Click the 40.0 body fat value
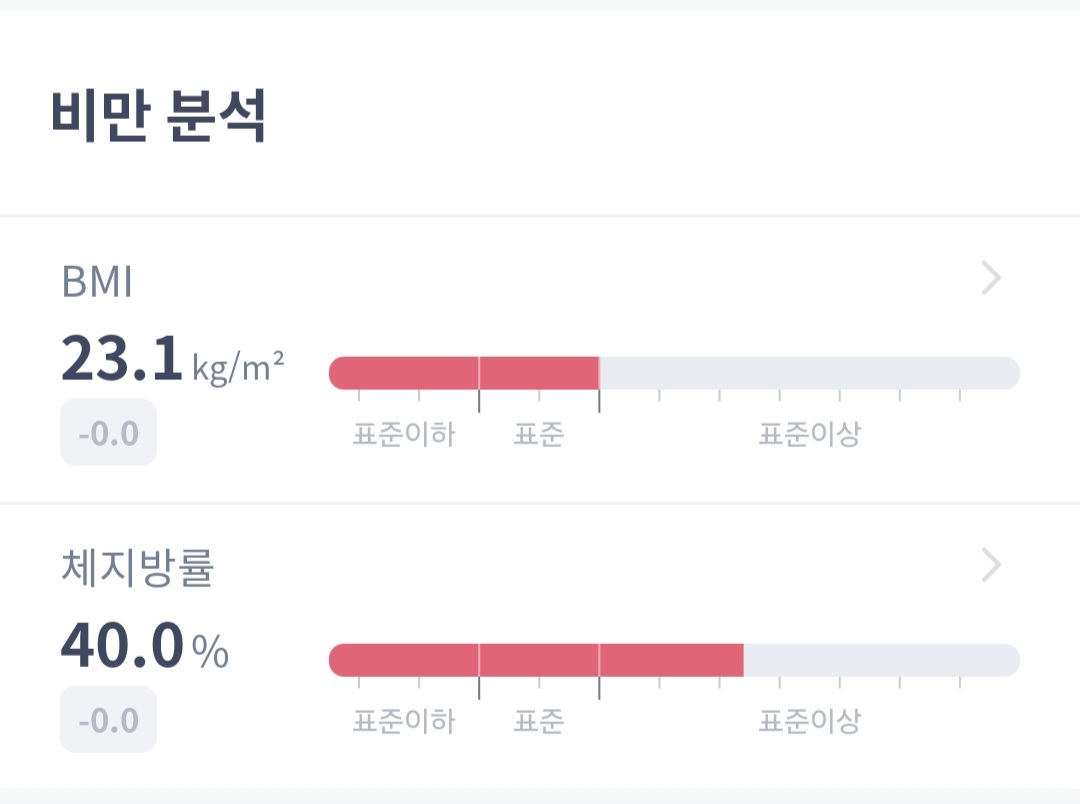This screenshot has width=1080, height=804. point(122,647)
